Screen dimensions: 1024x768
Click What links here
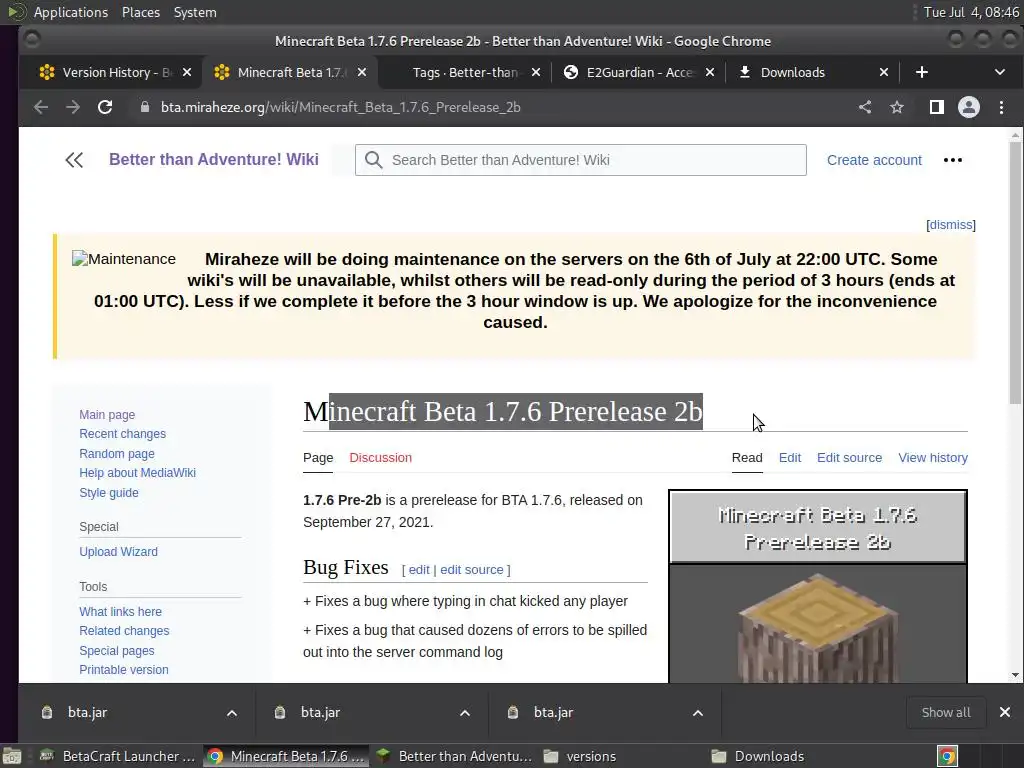120,612
